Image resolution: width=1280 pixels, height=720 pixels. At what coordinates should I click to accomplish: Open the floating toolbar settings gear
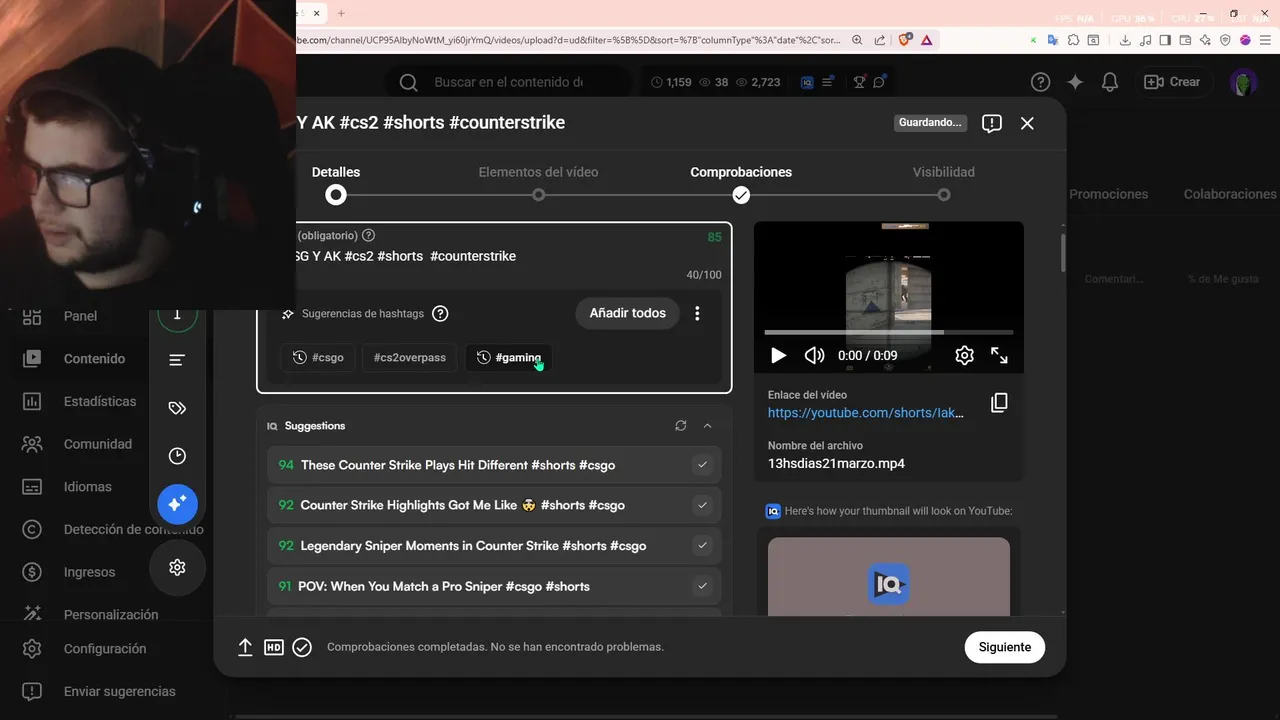coord(177,567)
